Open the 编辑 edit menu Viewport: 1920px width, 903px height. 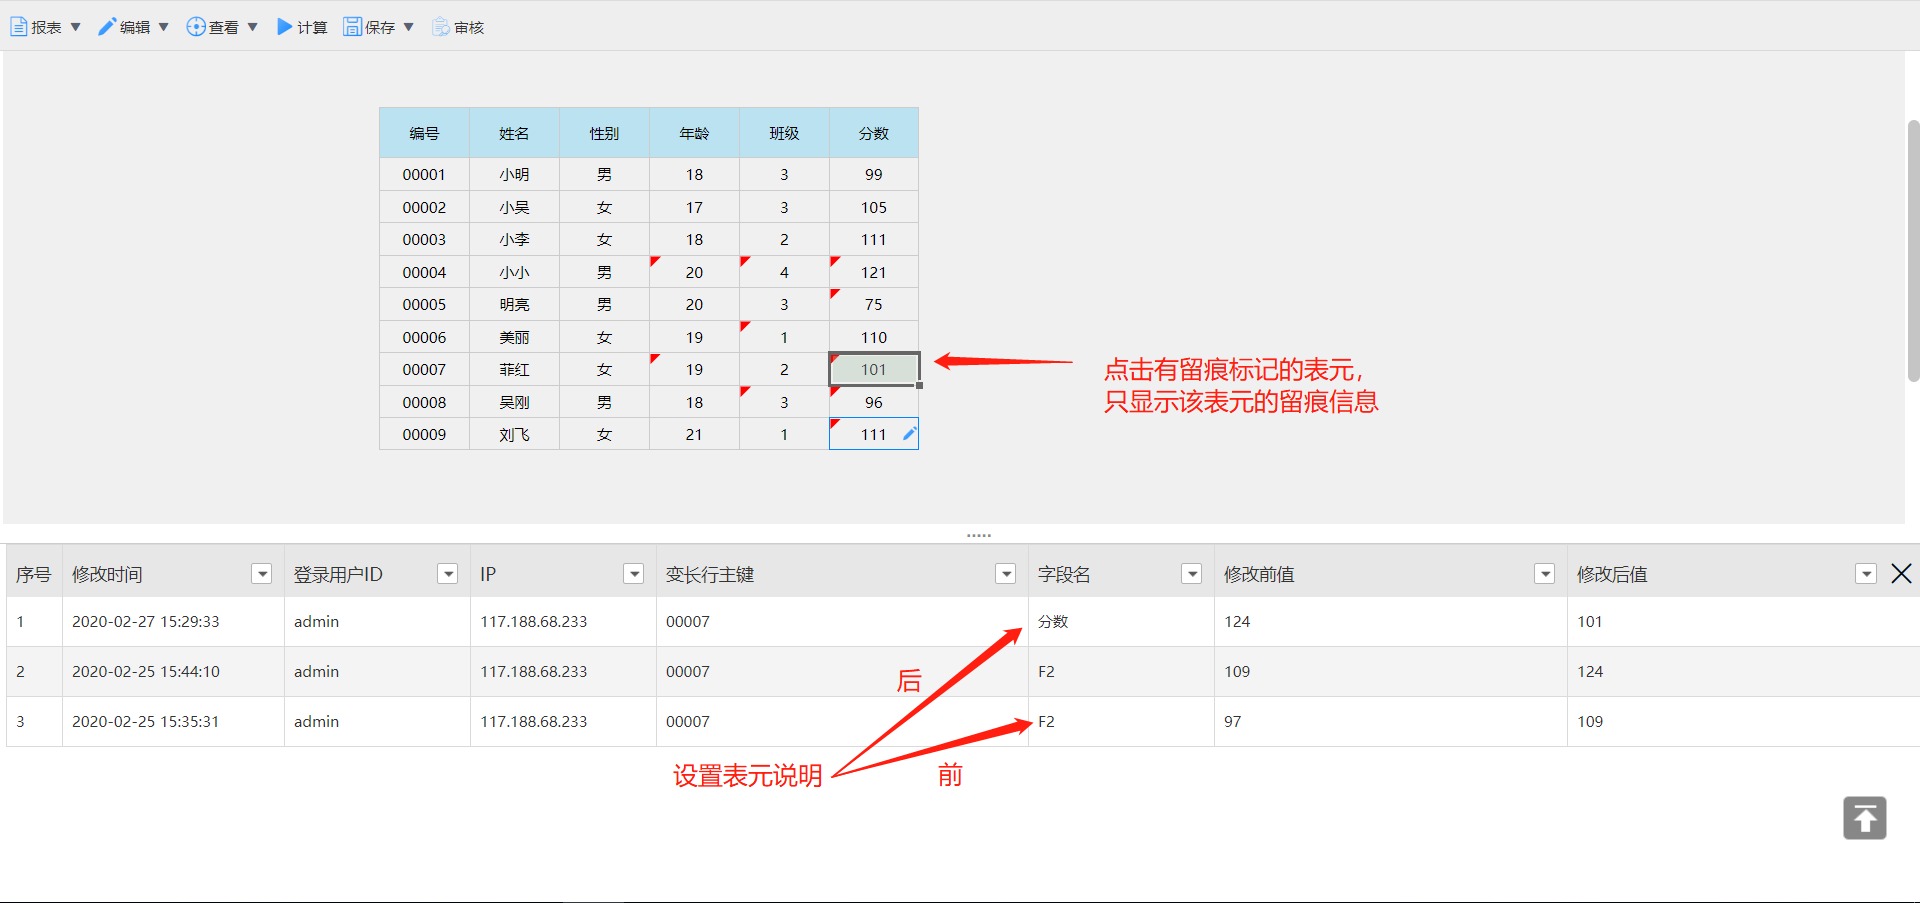(x=133, y=27)
